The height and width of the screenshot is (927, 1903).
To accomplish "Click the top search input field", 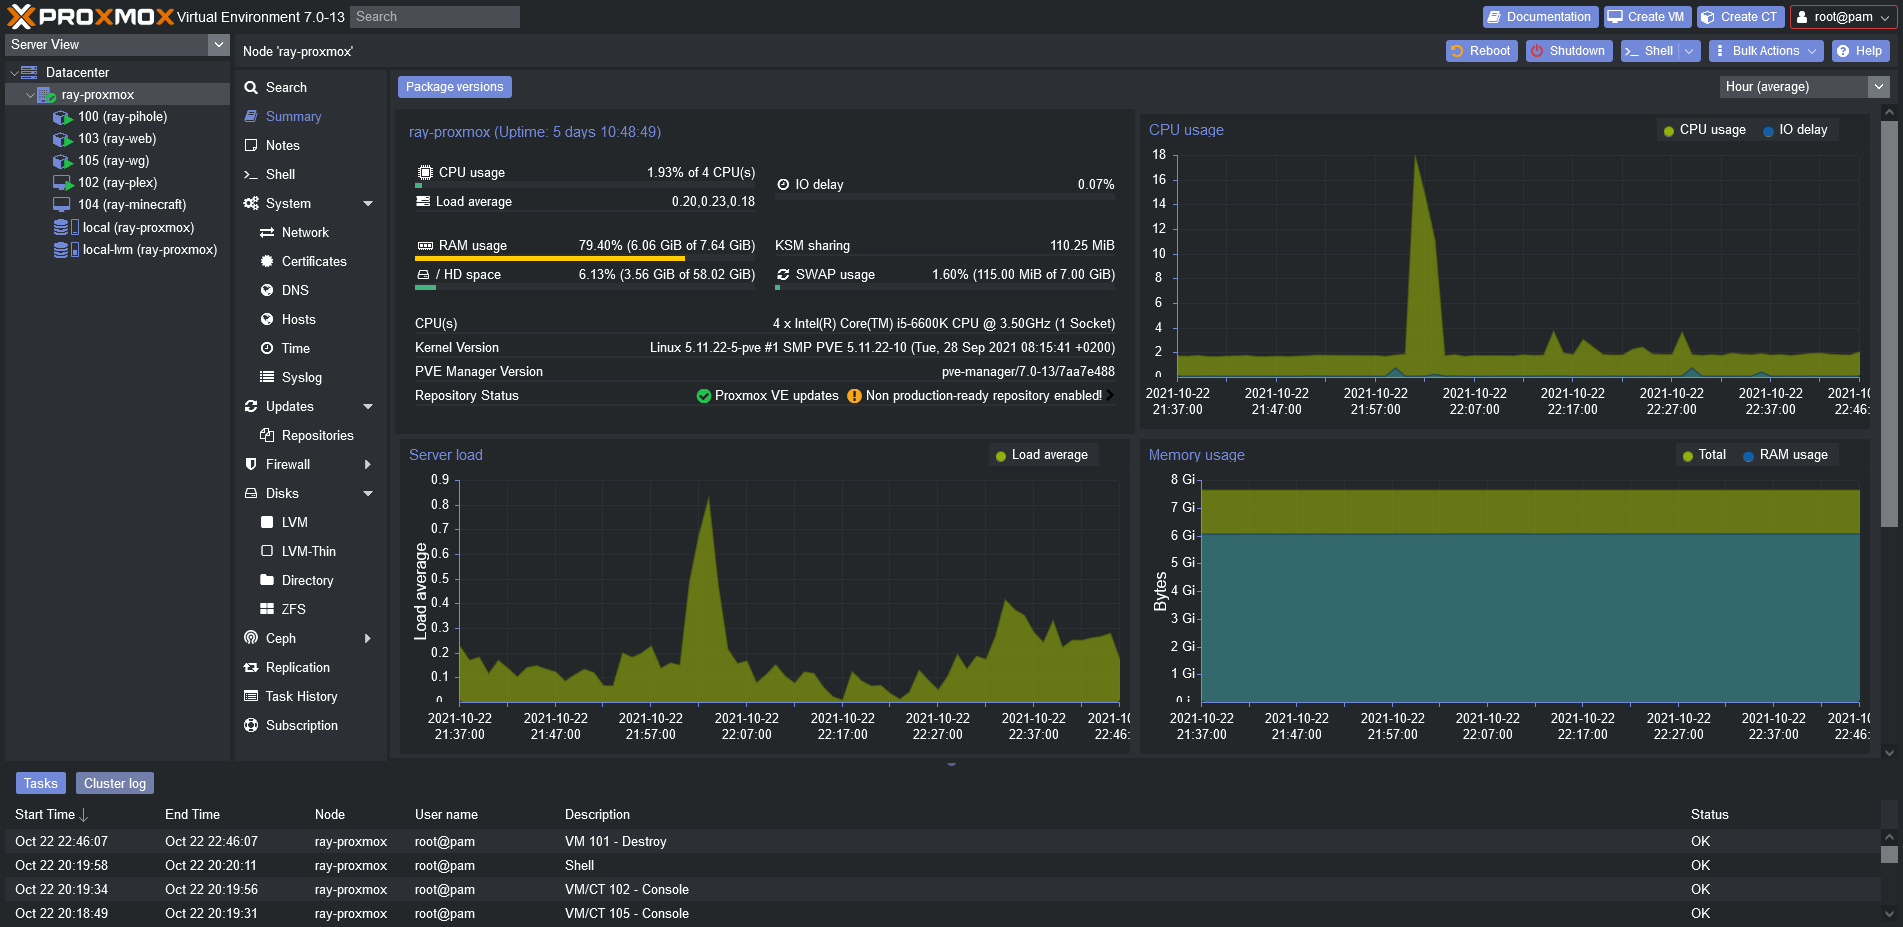I will click(435, 17).
